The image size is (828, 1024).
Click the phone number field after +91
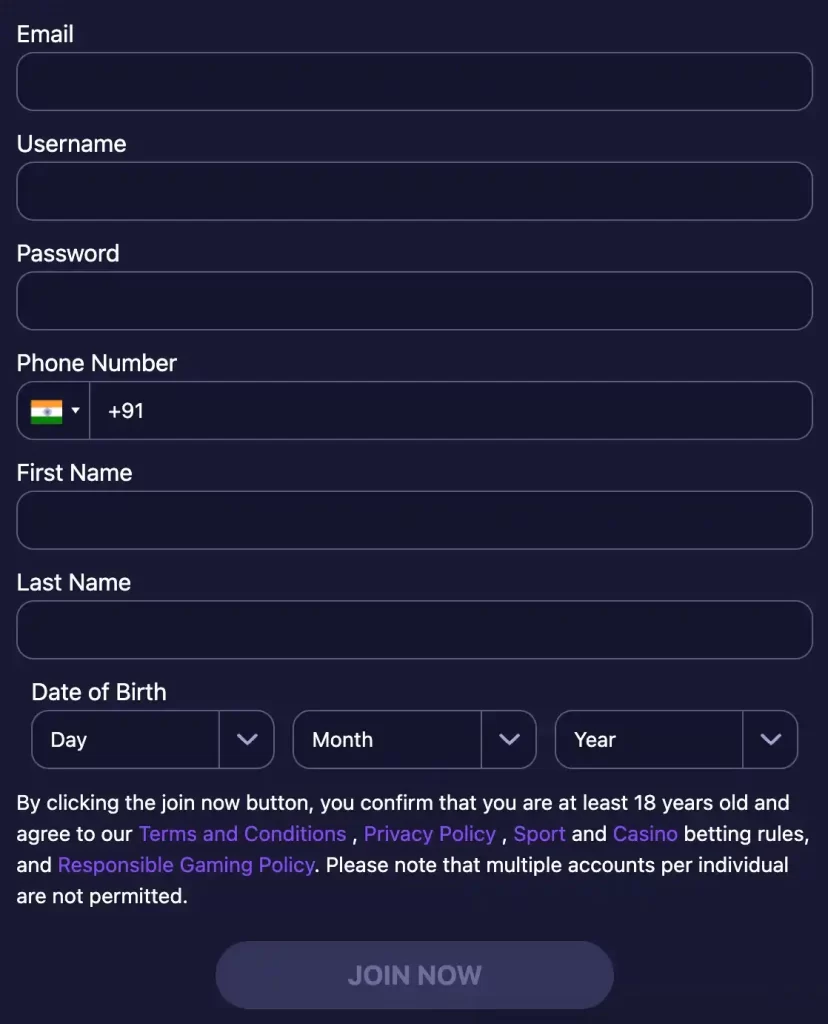click(300, 411)
